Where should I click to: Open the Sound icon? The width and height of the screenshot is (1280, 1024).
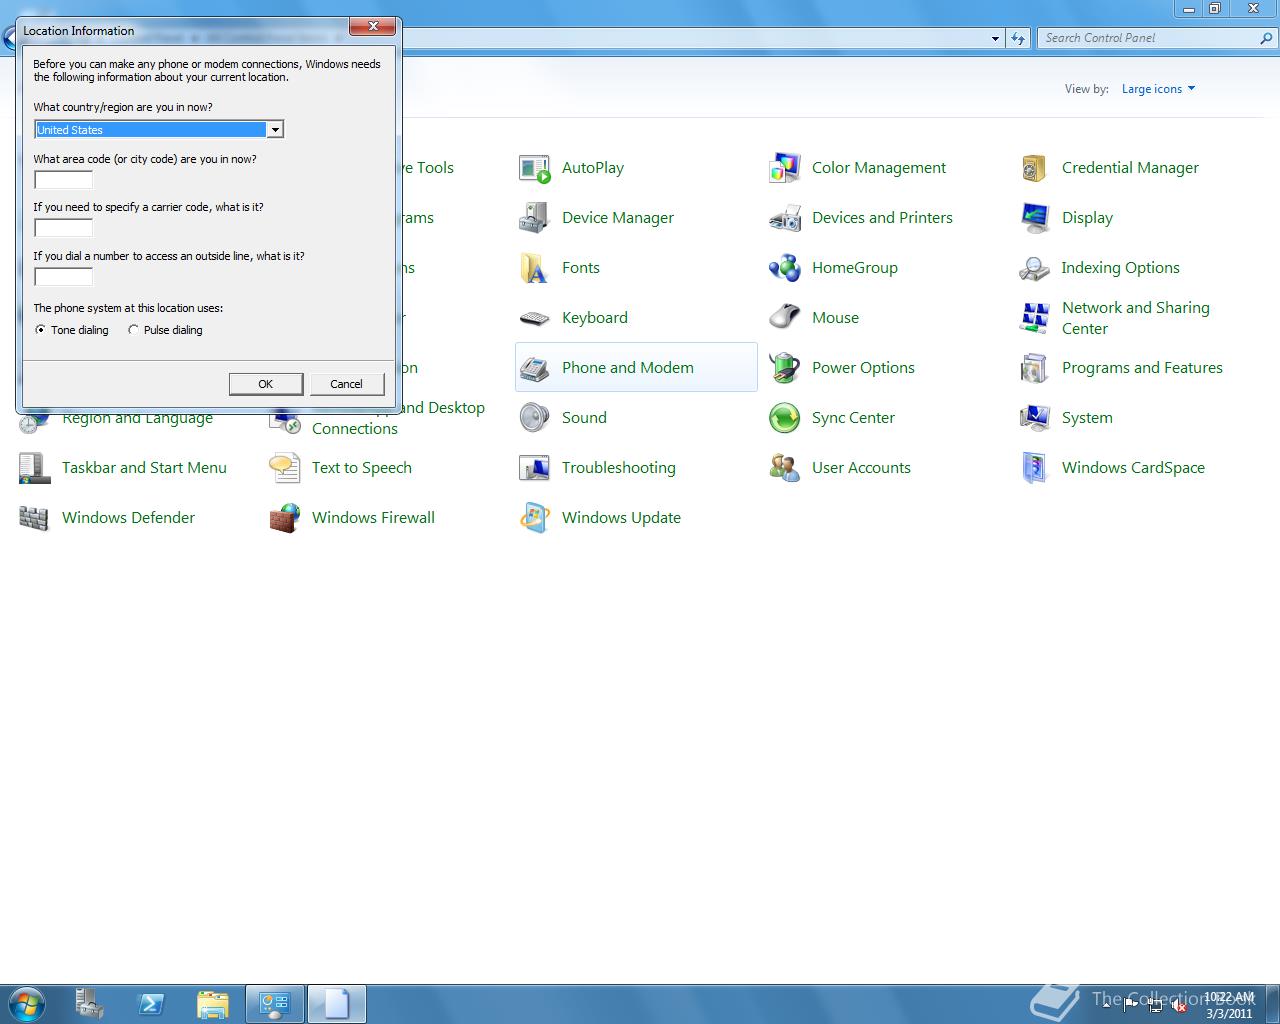coord(535,418)
